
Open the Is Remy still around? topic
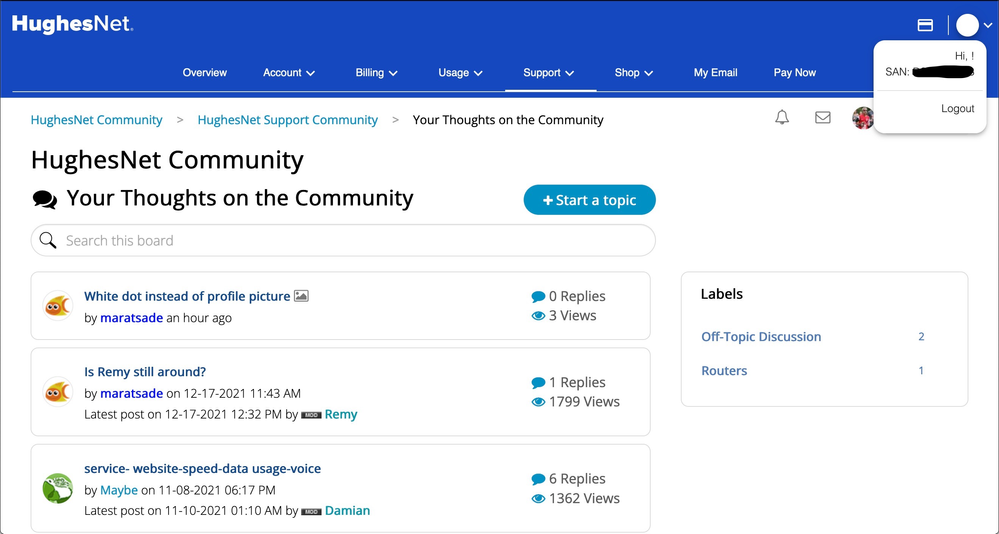coord(145,372)
